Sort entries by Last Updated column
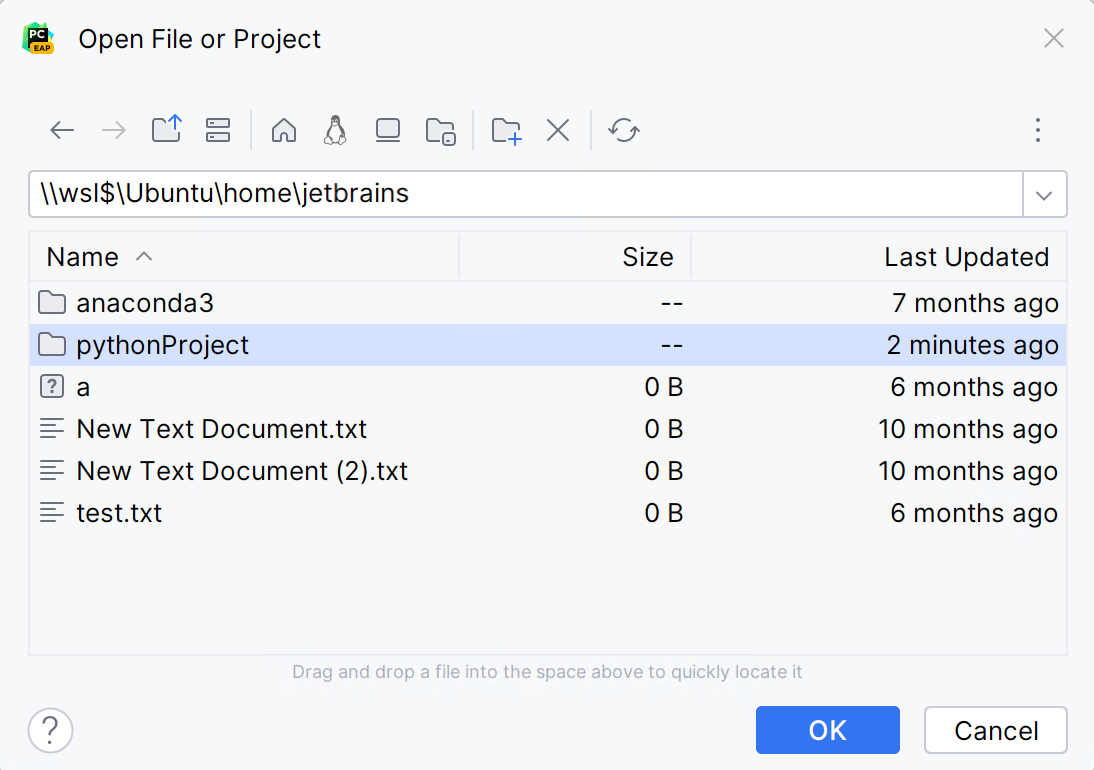Image resolution: width=1094 pixels, height=770 pixels. click(967, 257)
